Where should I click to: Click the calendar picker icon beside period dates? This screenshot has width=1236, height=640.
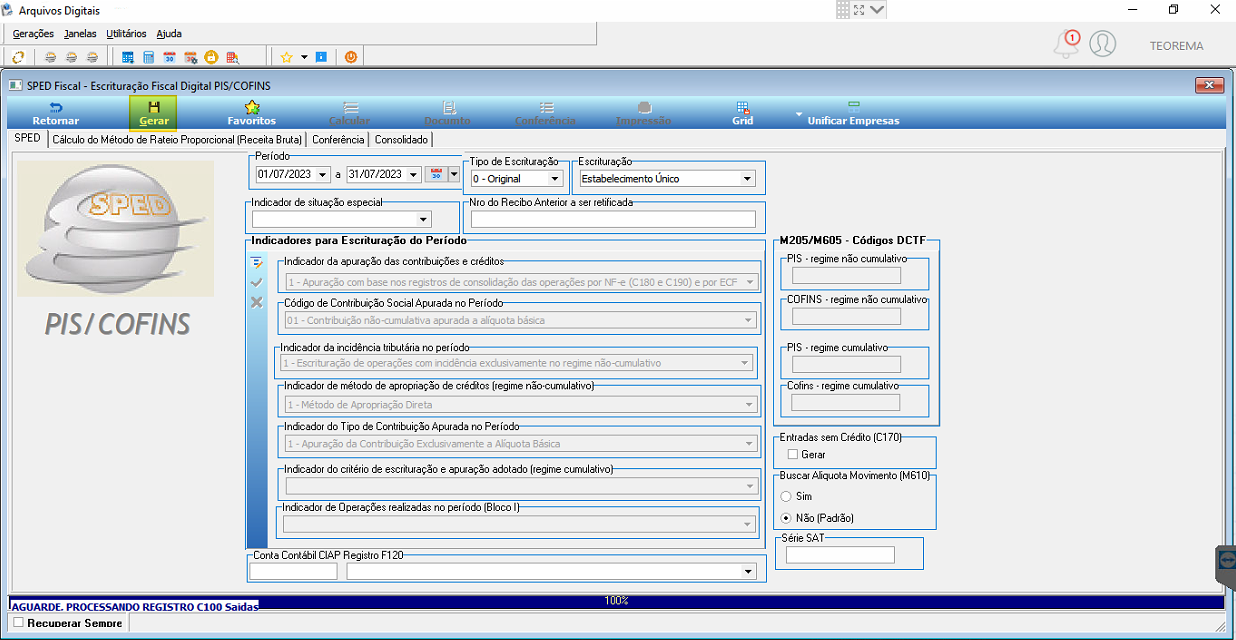(x=436, y=174)
